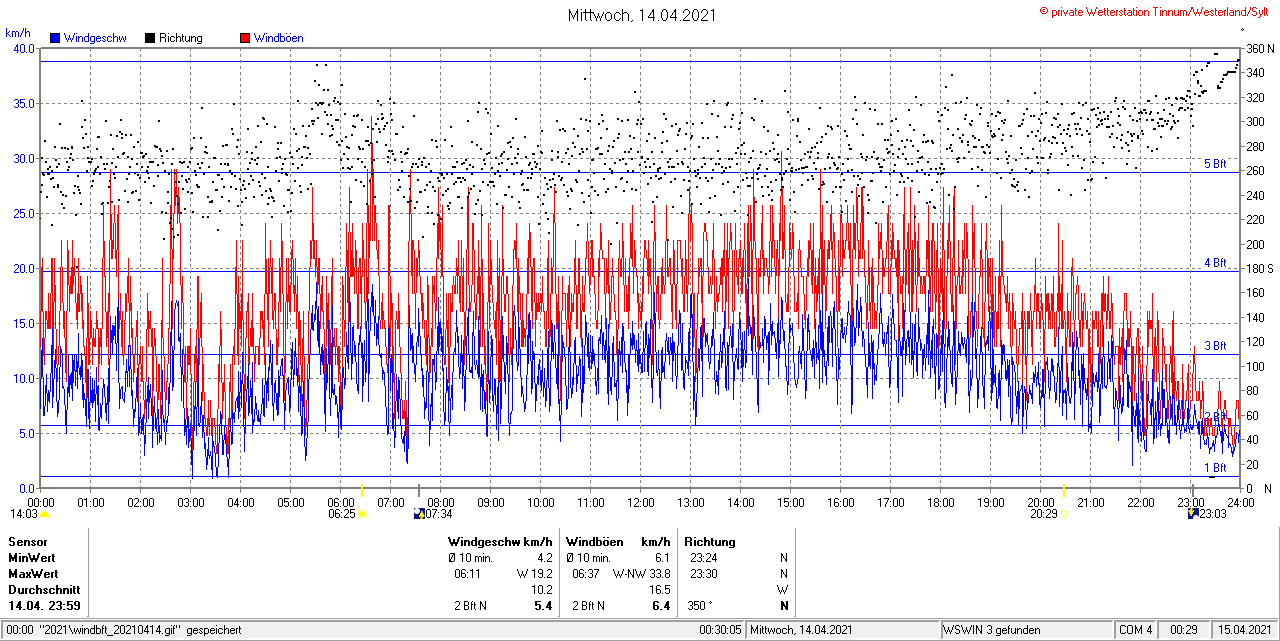Click the current wind speed value 5.4
Viewport: 1280px width, 641px height.
coord(544,605)
